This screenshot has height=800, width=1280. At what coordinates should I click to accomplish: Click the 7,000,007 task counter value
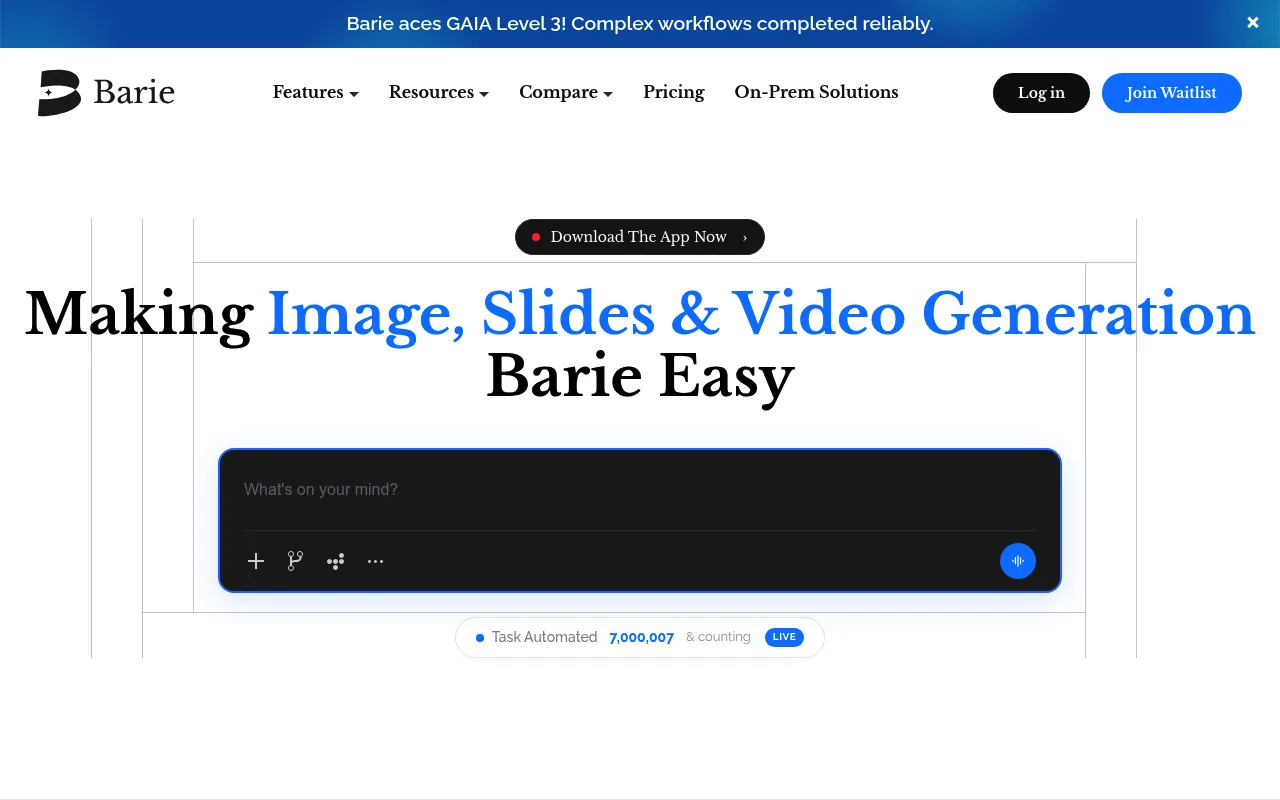641,637
